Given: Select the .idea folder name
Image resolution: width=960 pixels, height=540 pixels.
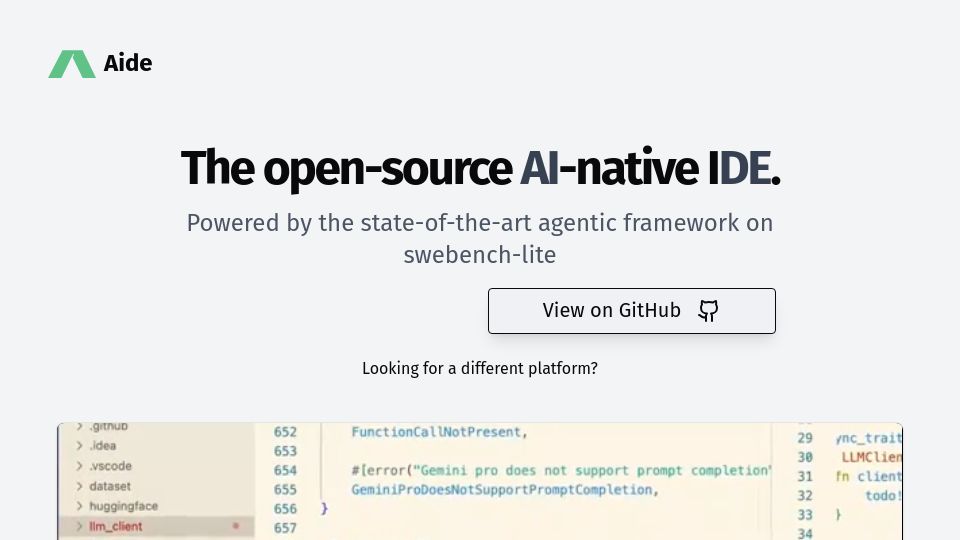Looking at the screenshot, I should pos(103,446).
